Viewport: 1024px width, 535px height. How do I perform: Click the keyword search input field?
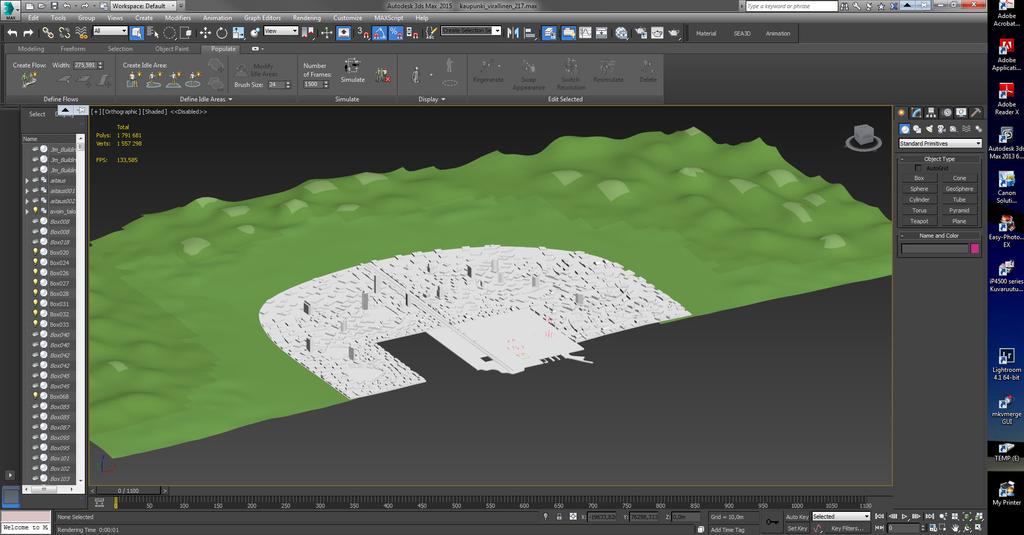pyautogui.click(x=791, y=6)
